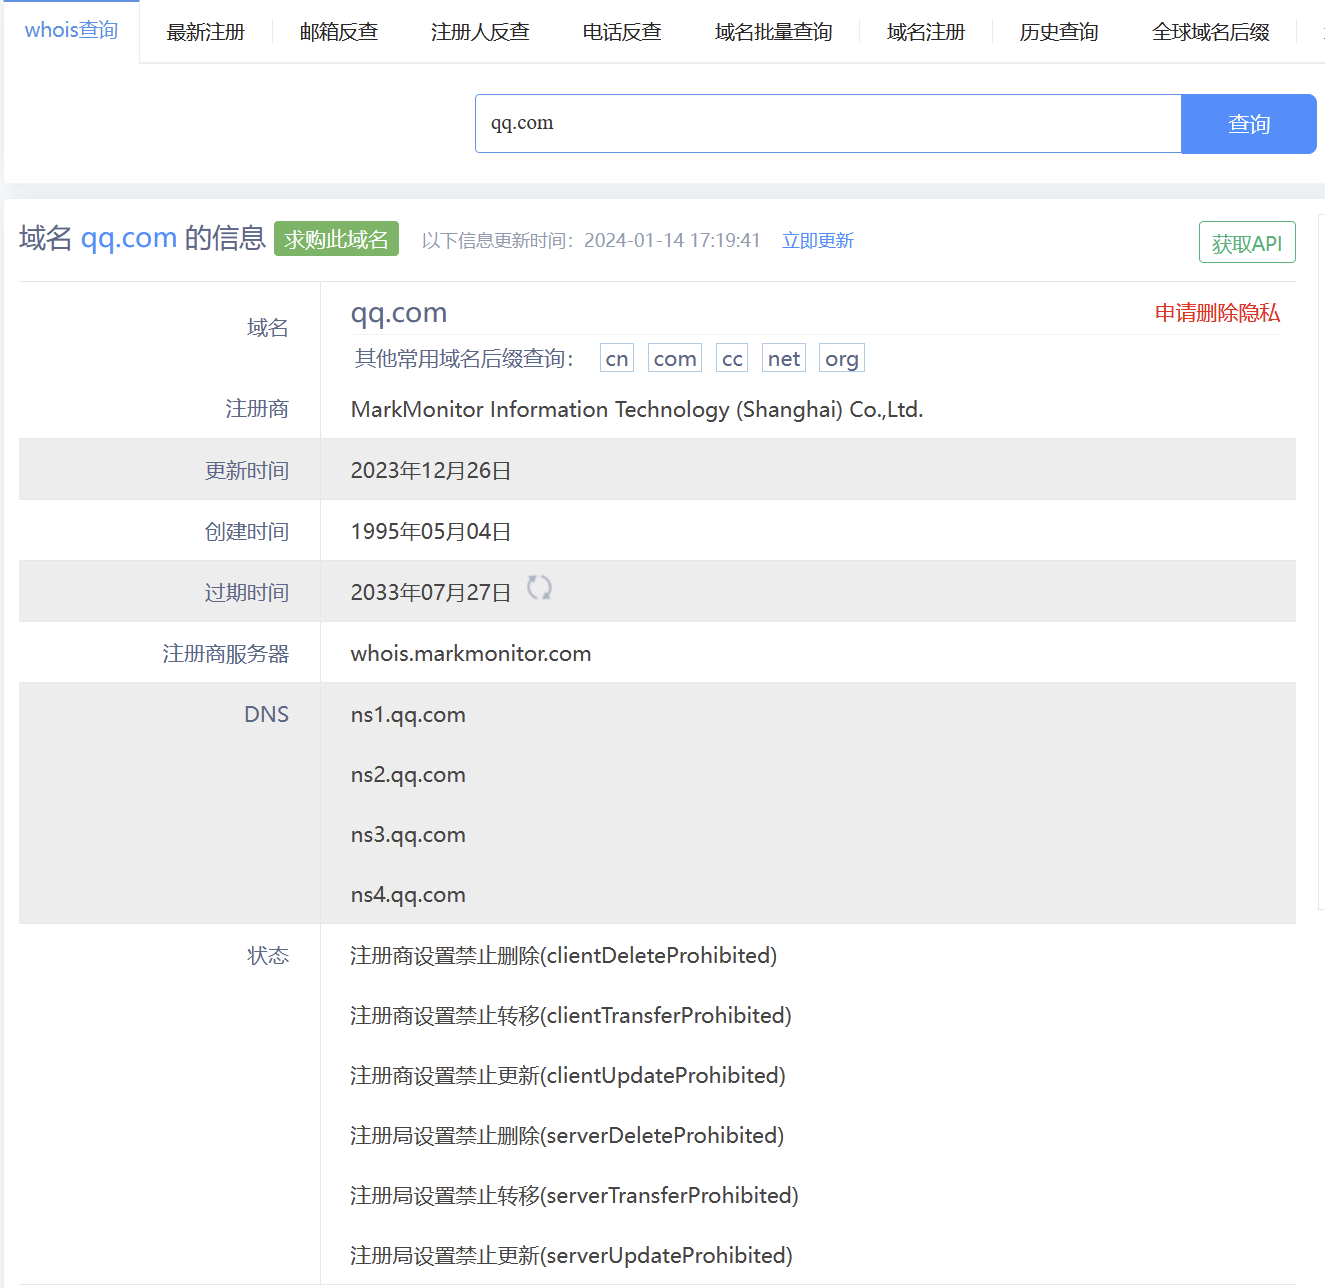Viewport: 1325px width, 1288px height.
Task: Select the net suffix query box
Action: coord(784,358)
